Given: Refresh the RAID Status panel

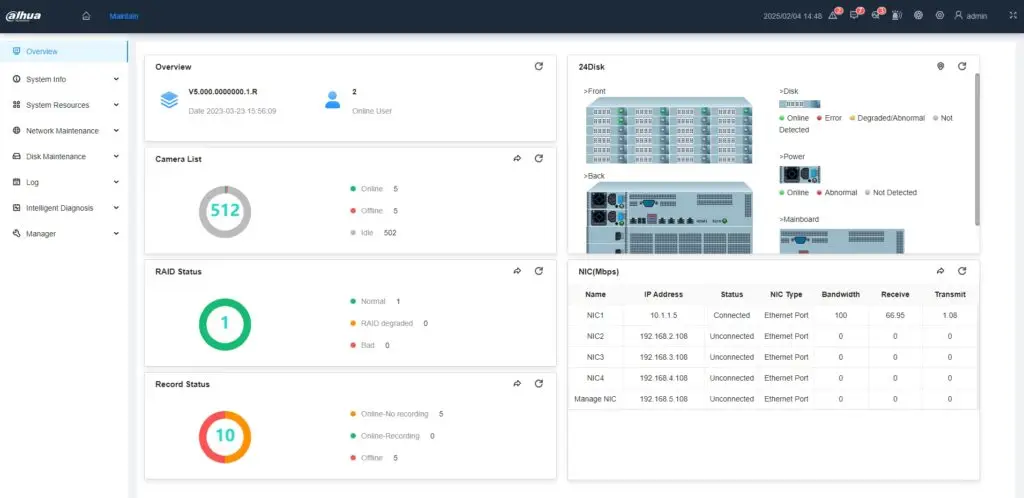Looking at the screenshot, I should pyautogui.click(x=539, y=271).
